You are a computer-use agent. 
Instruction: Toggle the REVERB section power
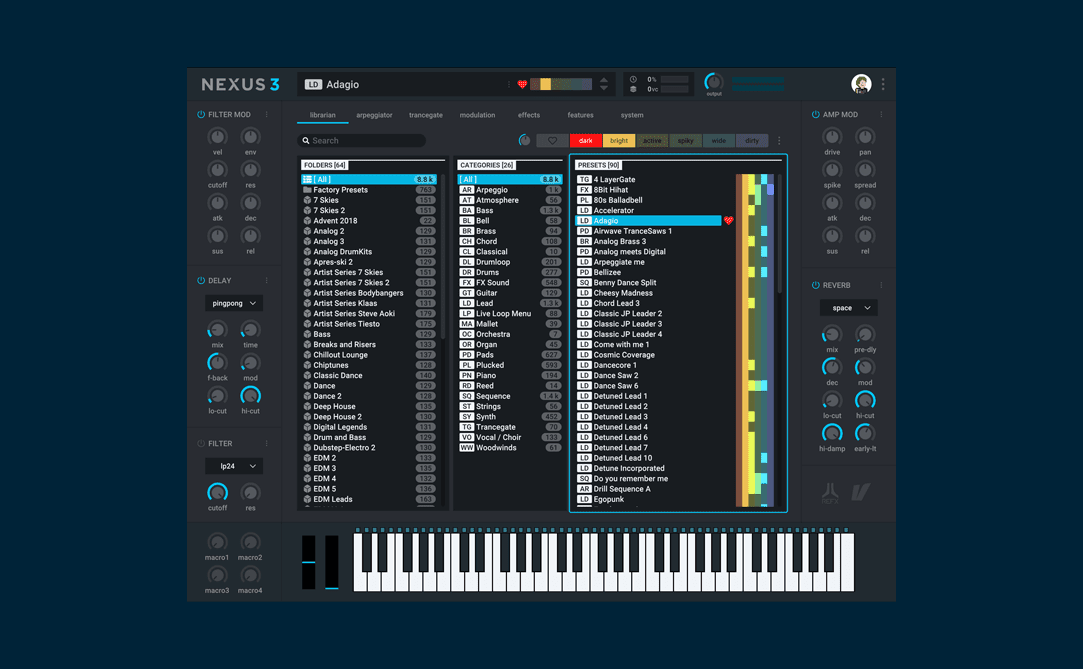coord(815,284)
